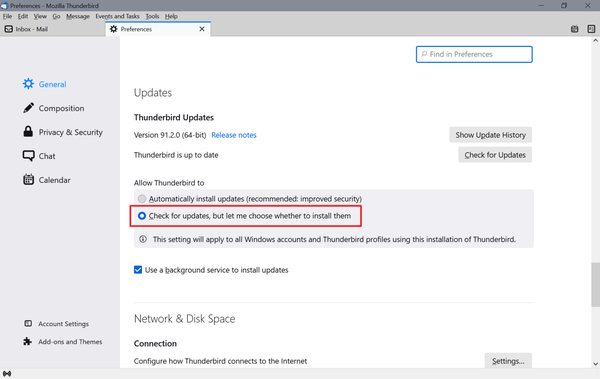This screenshot has height=379, width=600.
Task: Open the Events and Tasks menu
Action: (x=117, y=16)
